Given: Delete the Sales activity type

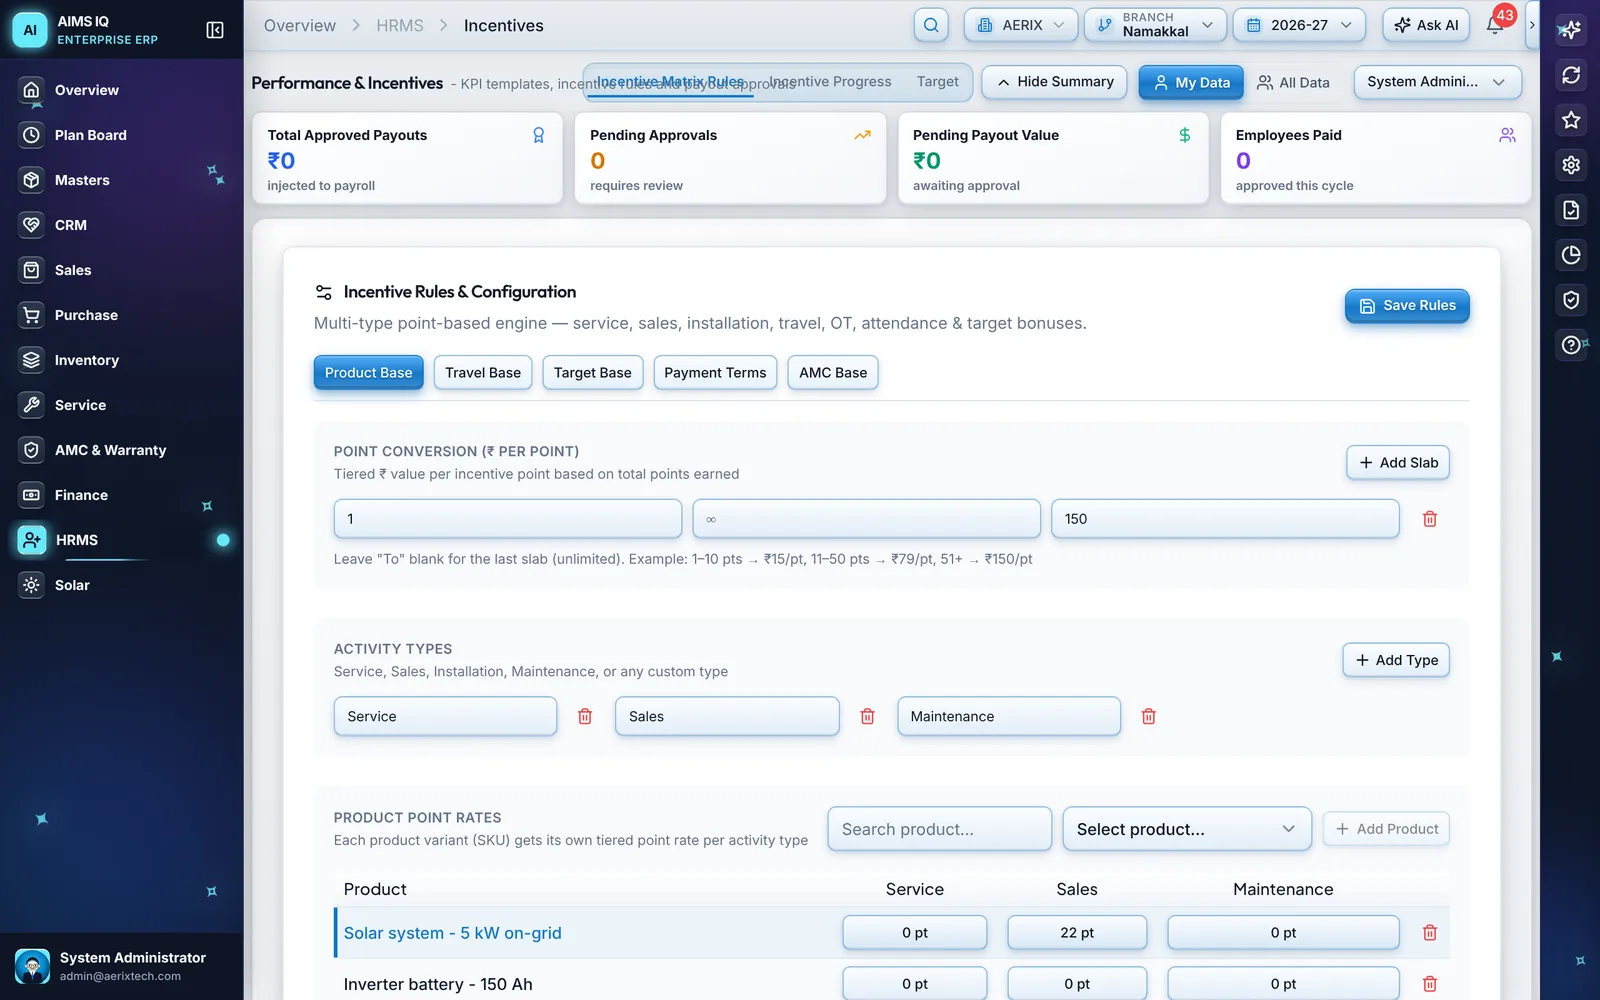Looking at the screenshot, I should pyautogui.click(x=867, y=716).
